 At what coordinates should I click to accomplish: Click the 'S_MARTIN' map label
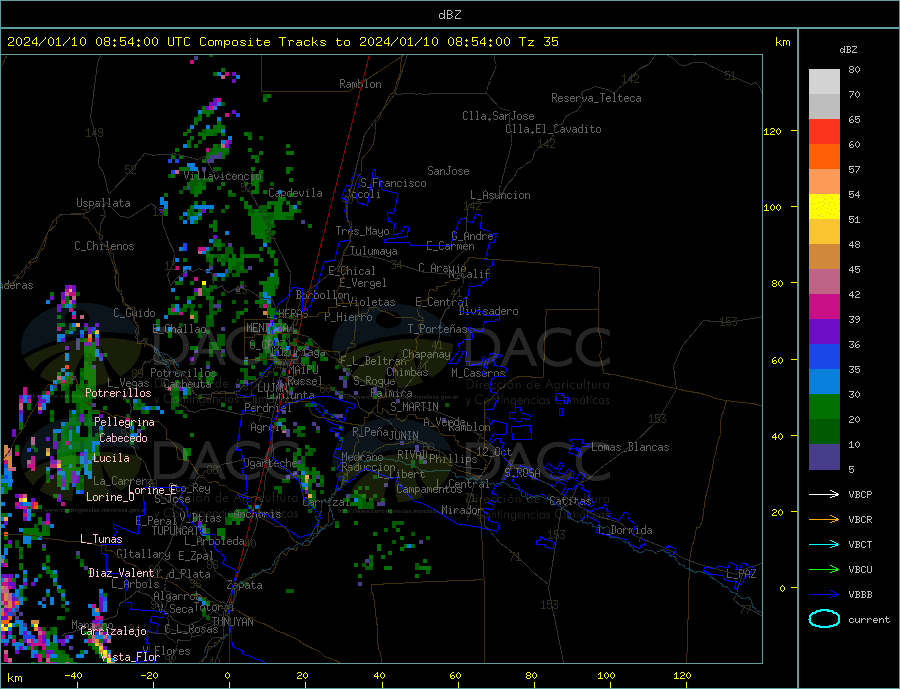click(414, 407)
